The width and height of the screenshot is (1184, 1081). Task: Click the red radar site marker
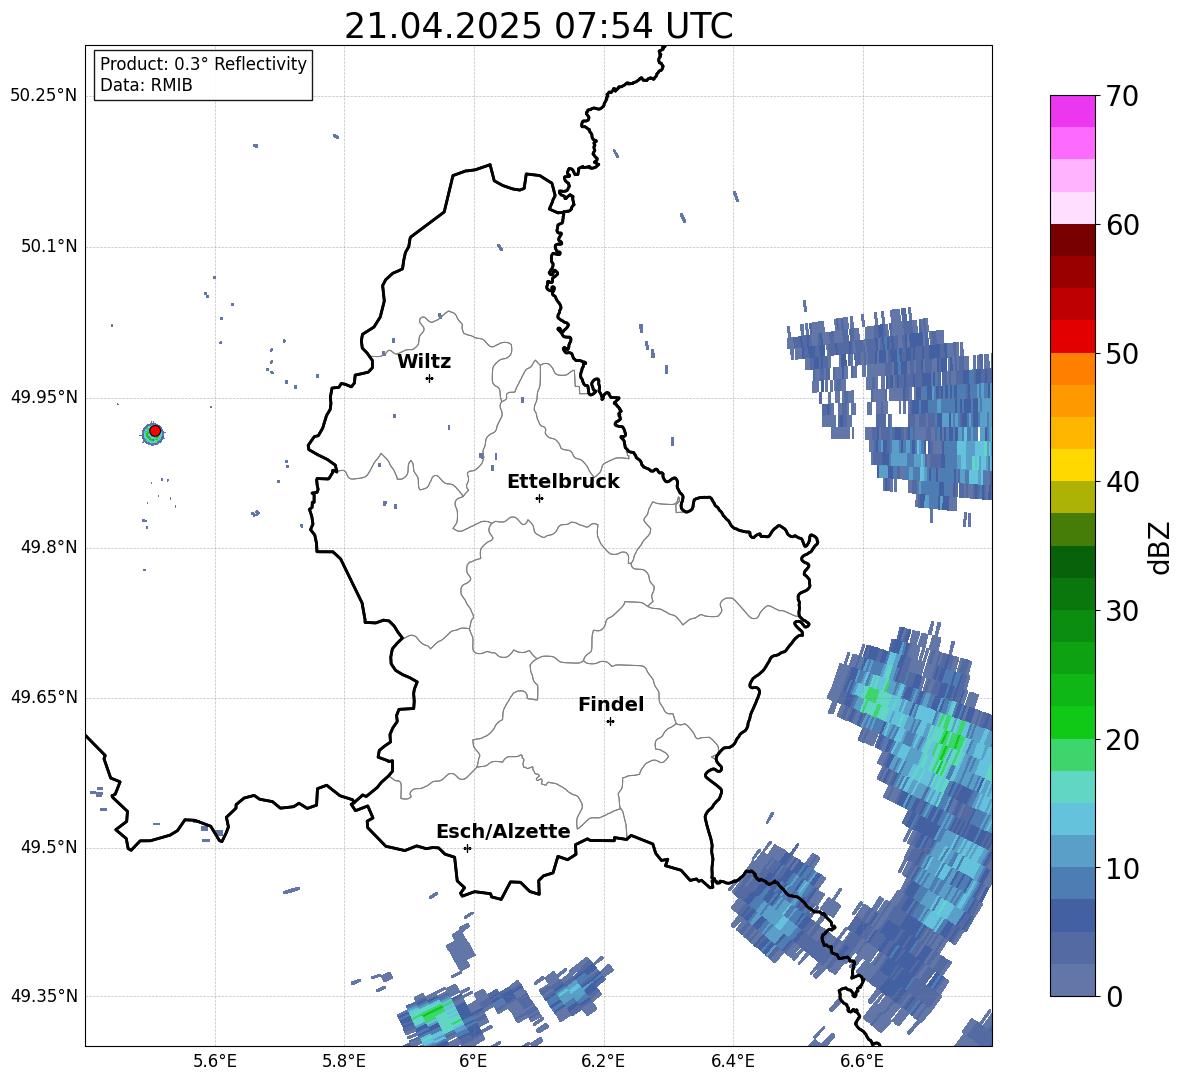point(155,431)
